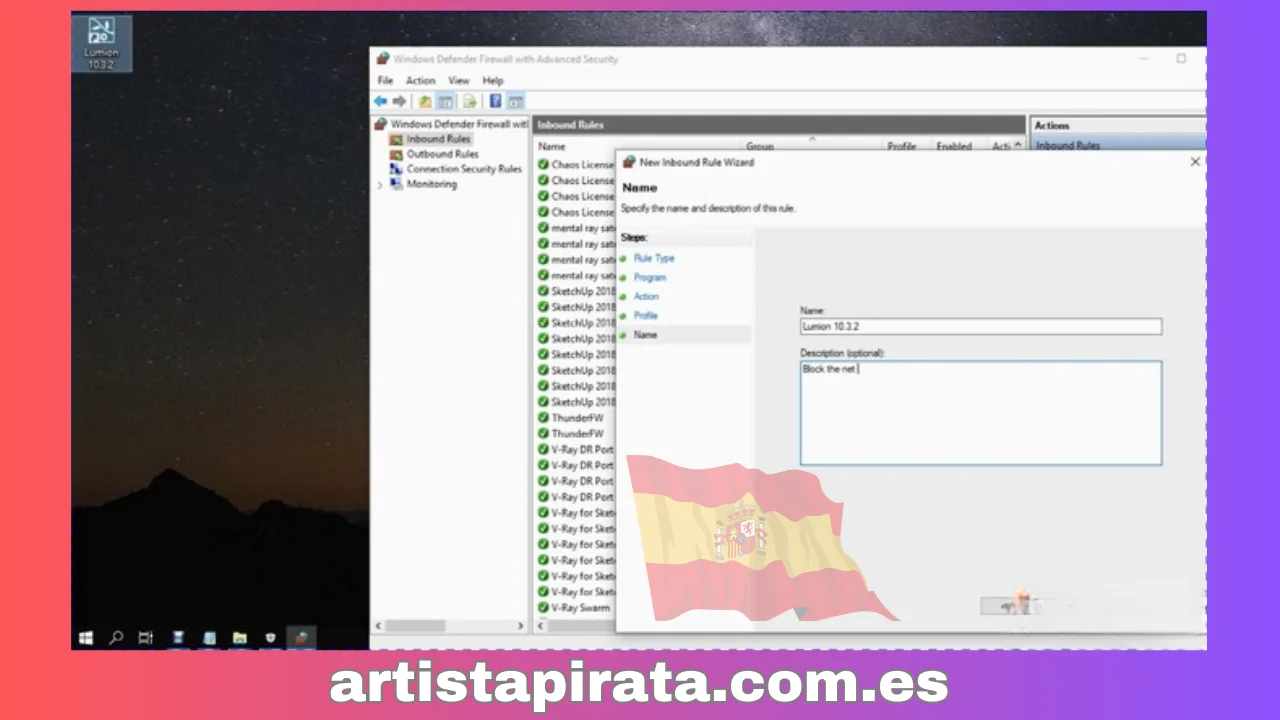Expand the Monitoring tree node
This screenshot has height=720, width=1280.
point(380,185)
